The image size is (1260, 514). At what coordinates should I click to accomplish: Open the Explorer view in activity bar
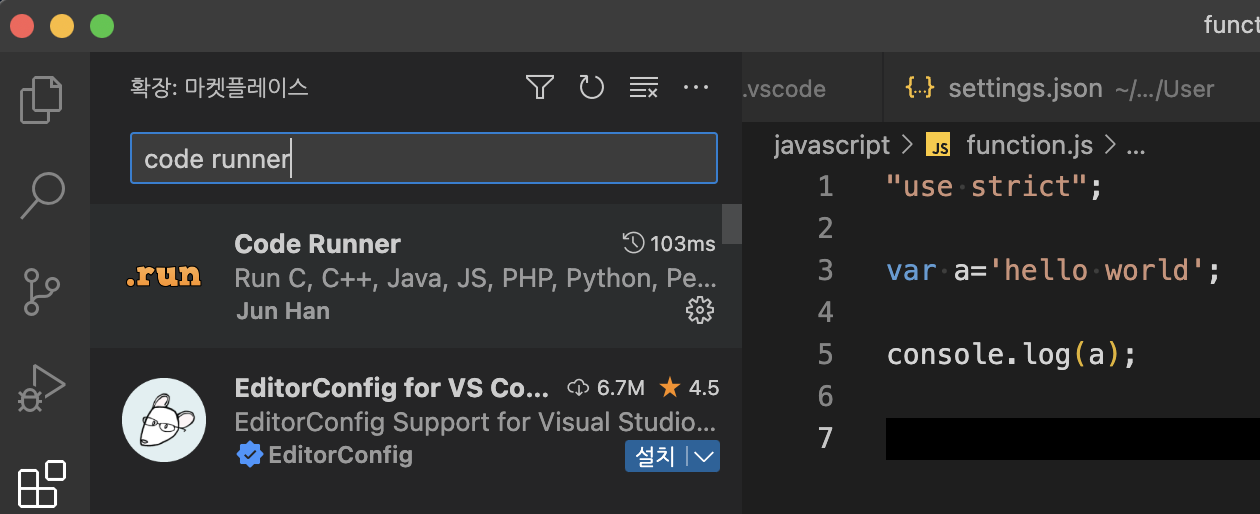pyautogui.click(x=42, y=99)
